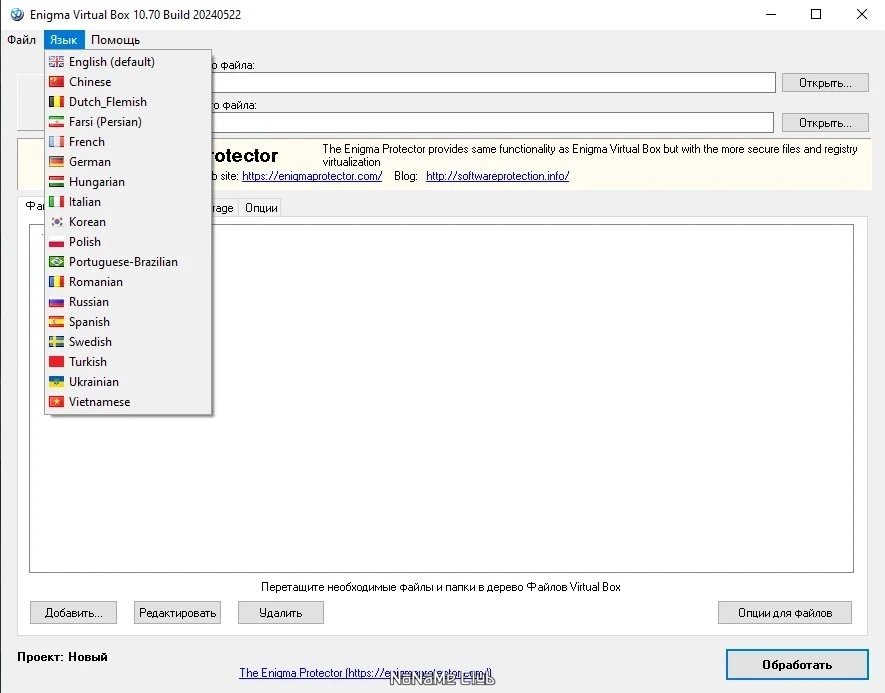This screenshot has width=885, height=693.
Task: Switch to the Опции tab
Action: coord(261,208)
